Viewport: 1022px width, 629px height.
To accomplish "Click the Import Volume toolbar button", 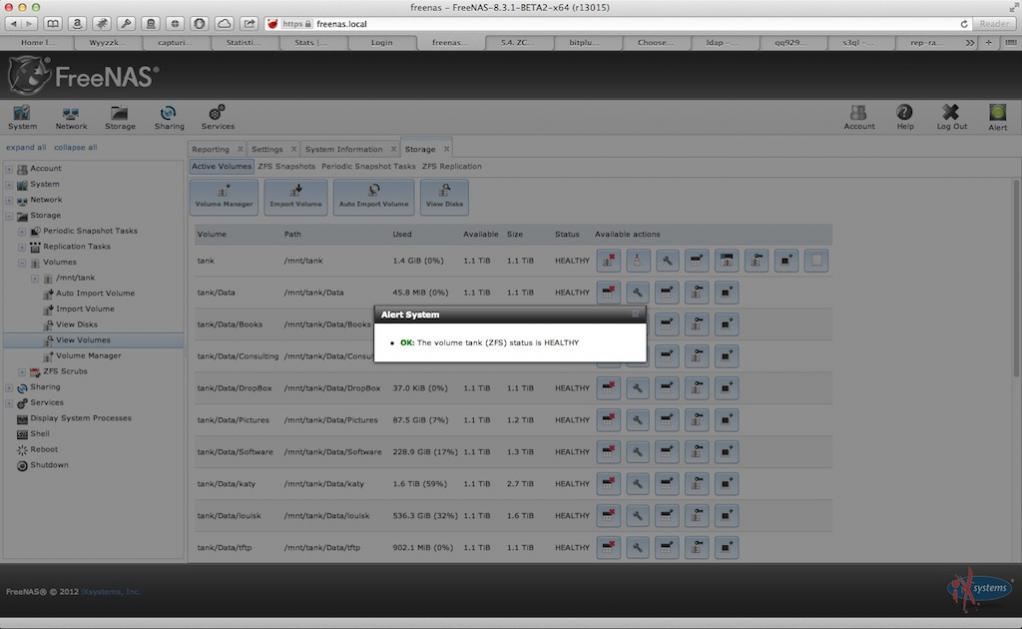I will tap(295, 197).
